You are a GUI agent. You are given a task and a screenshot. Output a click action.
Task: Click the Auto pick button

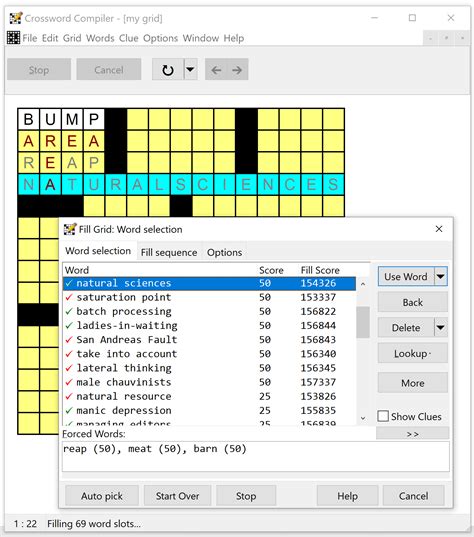point(102,496)
